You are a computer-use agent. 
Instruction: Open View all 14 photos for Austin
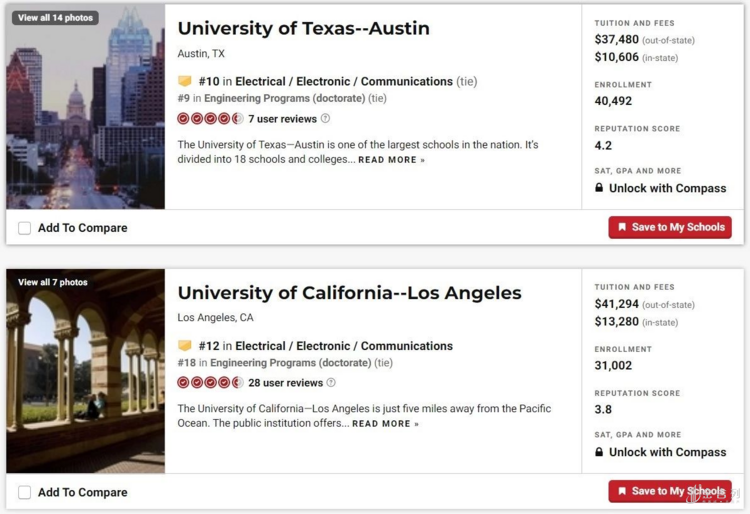click(55, 18)
